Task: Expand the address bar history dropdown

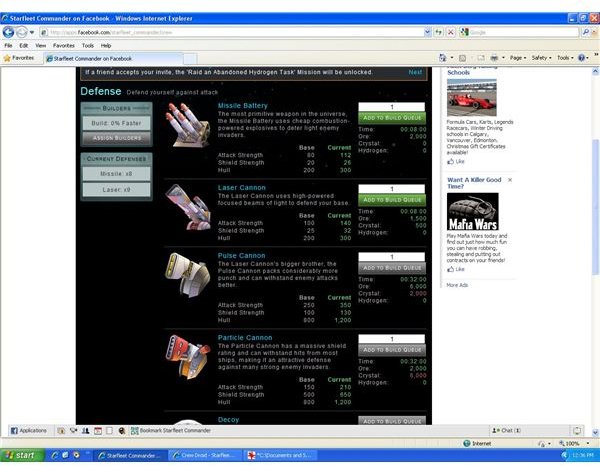Action: tap(427, 33)
